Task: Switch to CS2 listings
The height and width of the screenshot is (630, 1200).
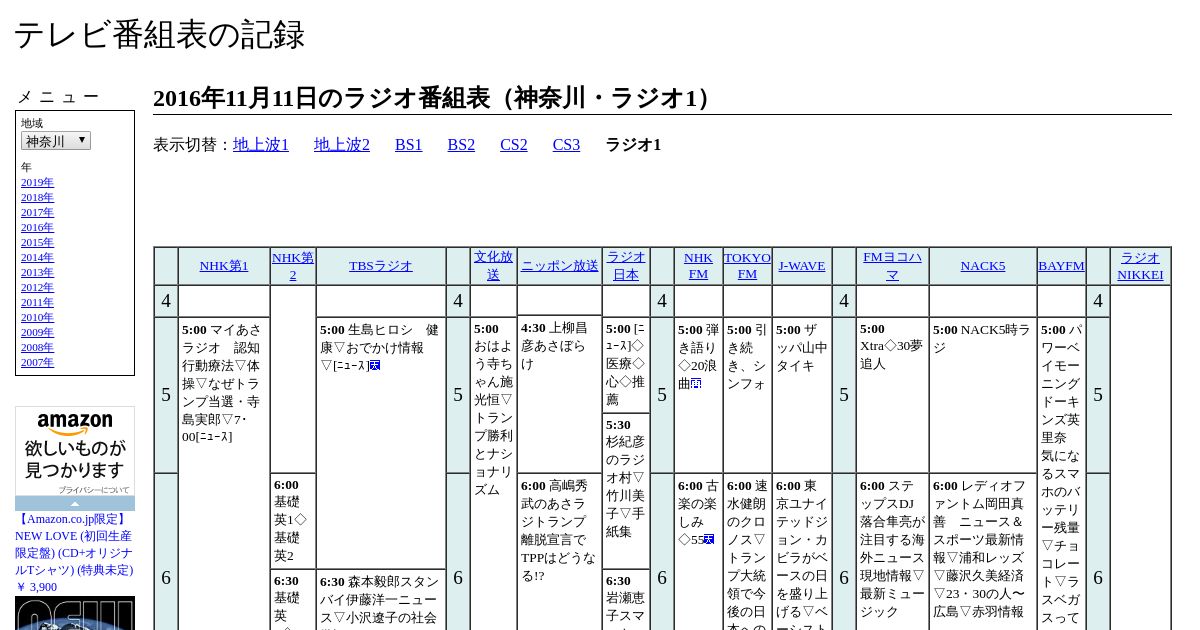Action: pos(514,145)
